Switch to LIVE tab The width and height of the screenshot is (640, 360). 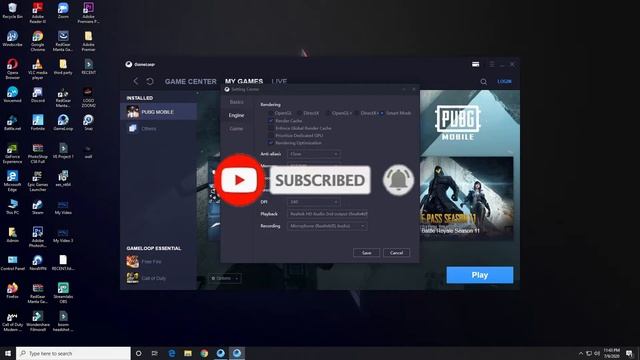click(x=279, y=82)
